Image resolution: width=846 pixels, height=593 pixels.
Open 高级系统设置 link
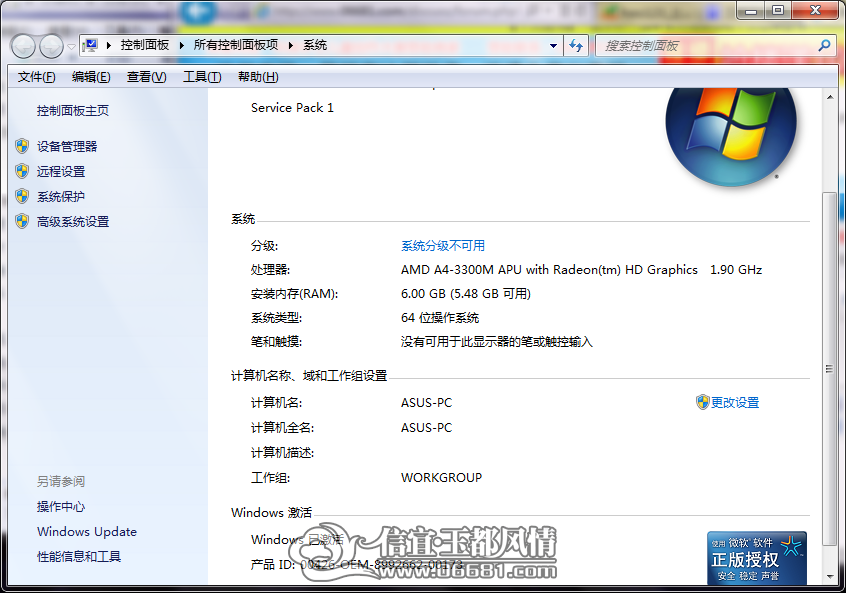73,222
